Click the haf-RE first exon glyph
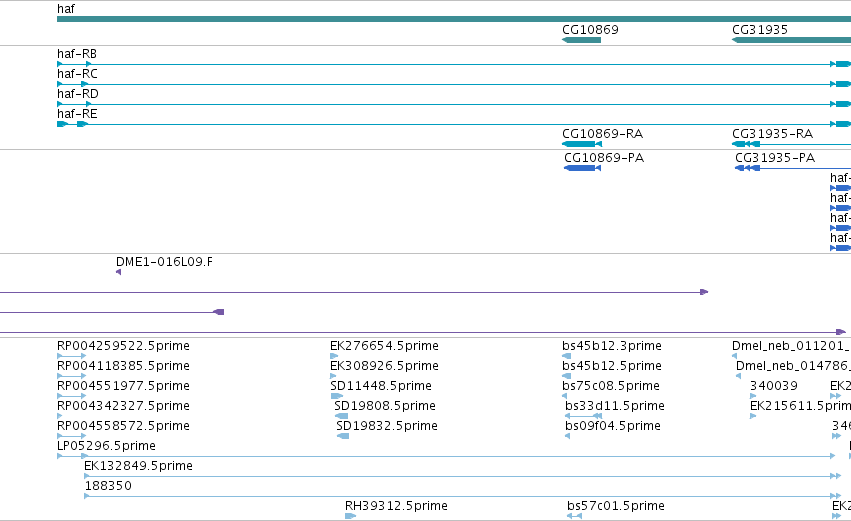851x521 pixels. tap(62, 124)
